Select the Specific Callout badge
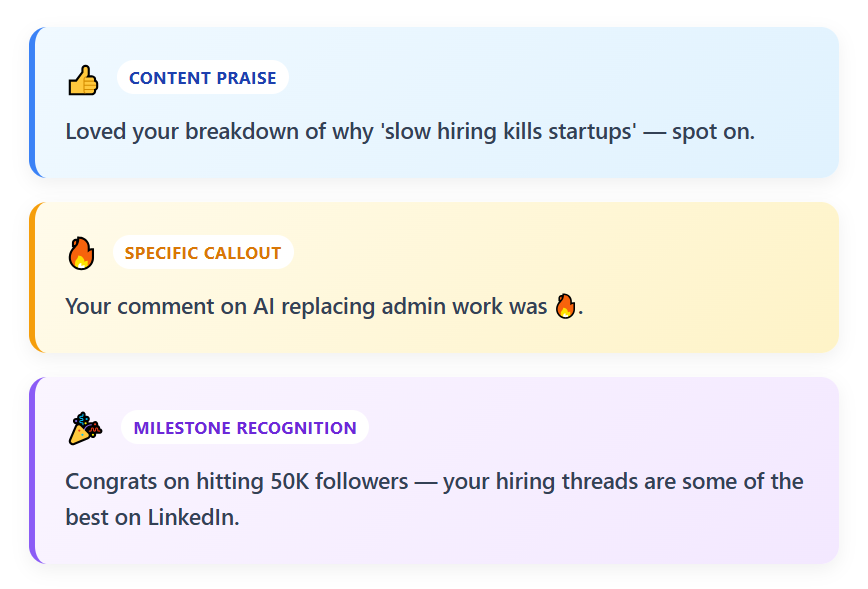Image resolution: width=868 pixels, height=589 pixels. [x=203, y=252]
